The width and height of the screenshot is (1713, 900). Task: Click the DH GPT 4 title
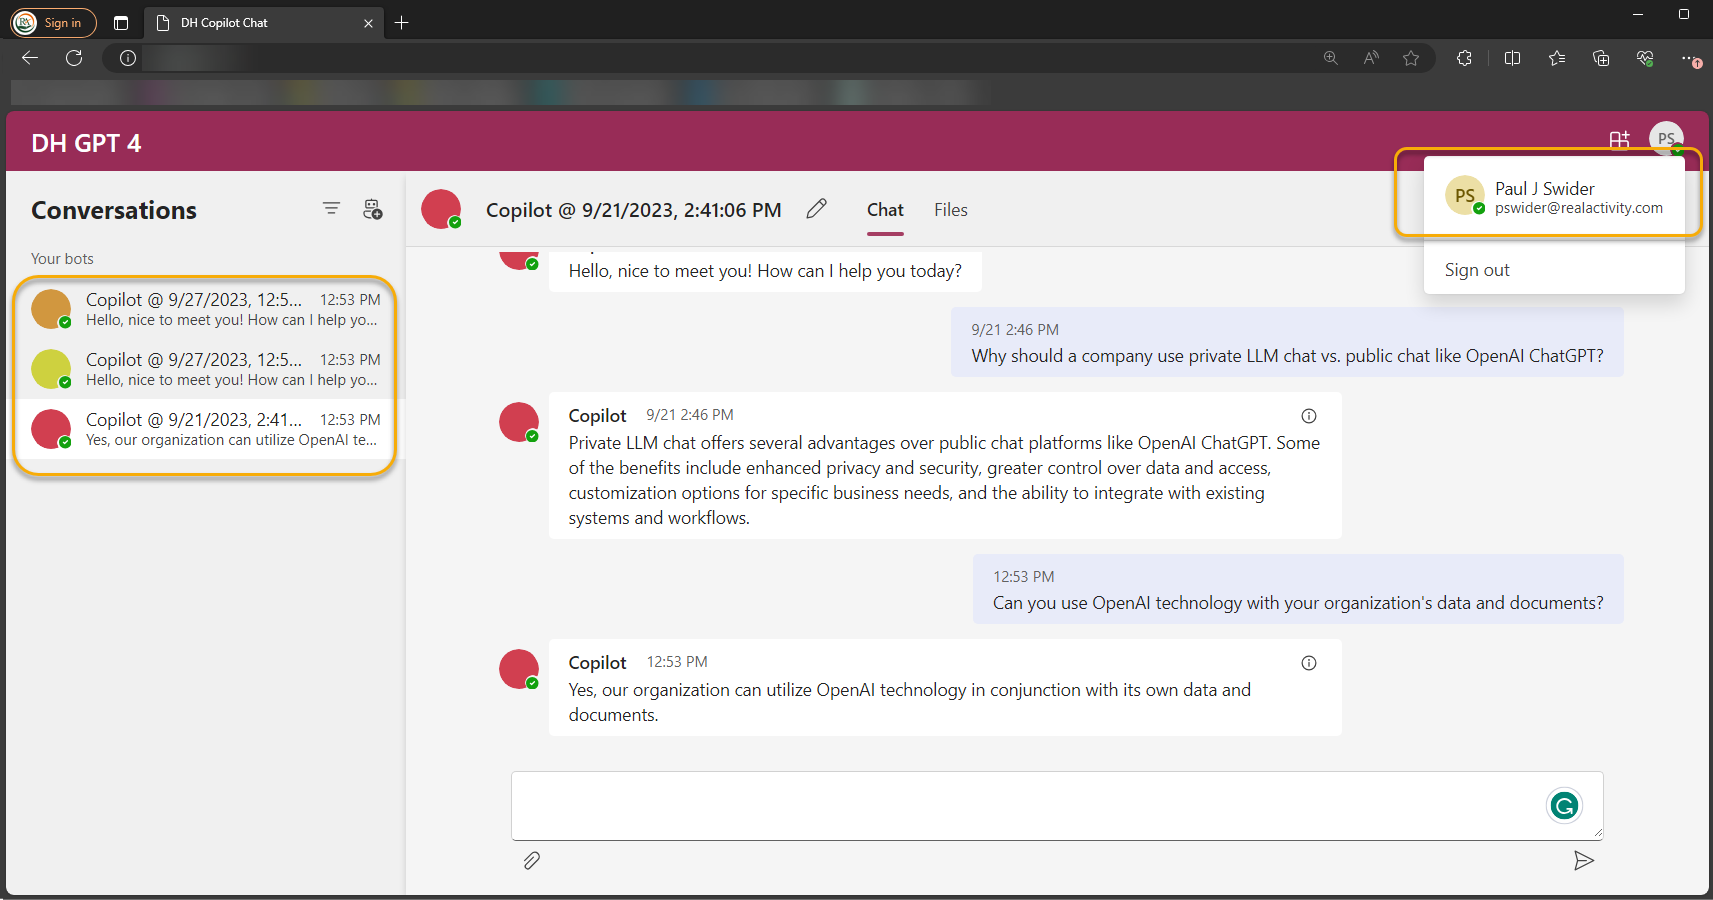(x=86, y=143)
